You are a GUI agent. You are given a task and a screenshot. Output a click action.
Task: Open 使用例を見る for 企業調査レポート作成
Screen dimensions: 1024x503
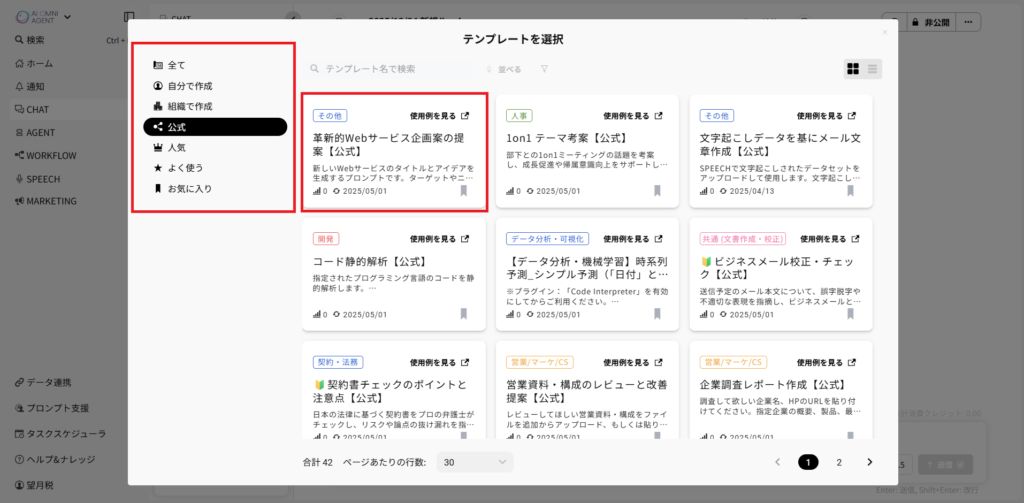[x=826, y=362]
